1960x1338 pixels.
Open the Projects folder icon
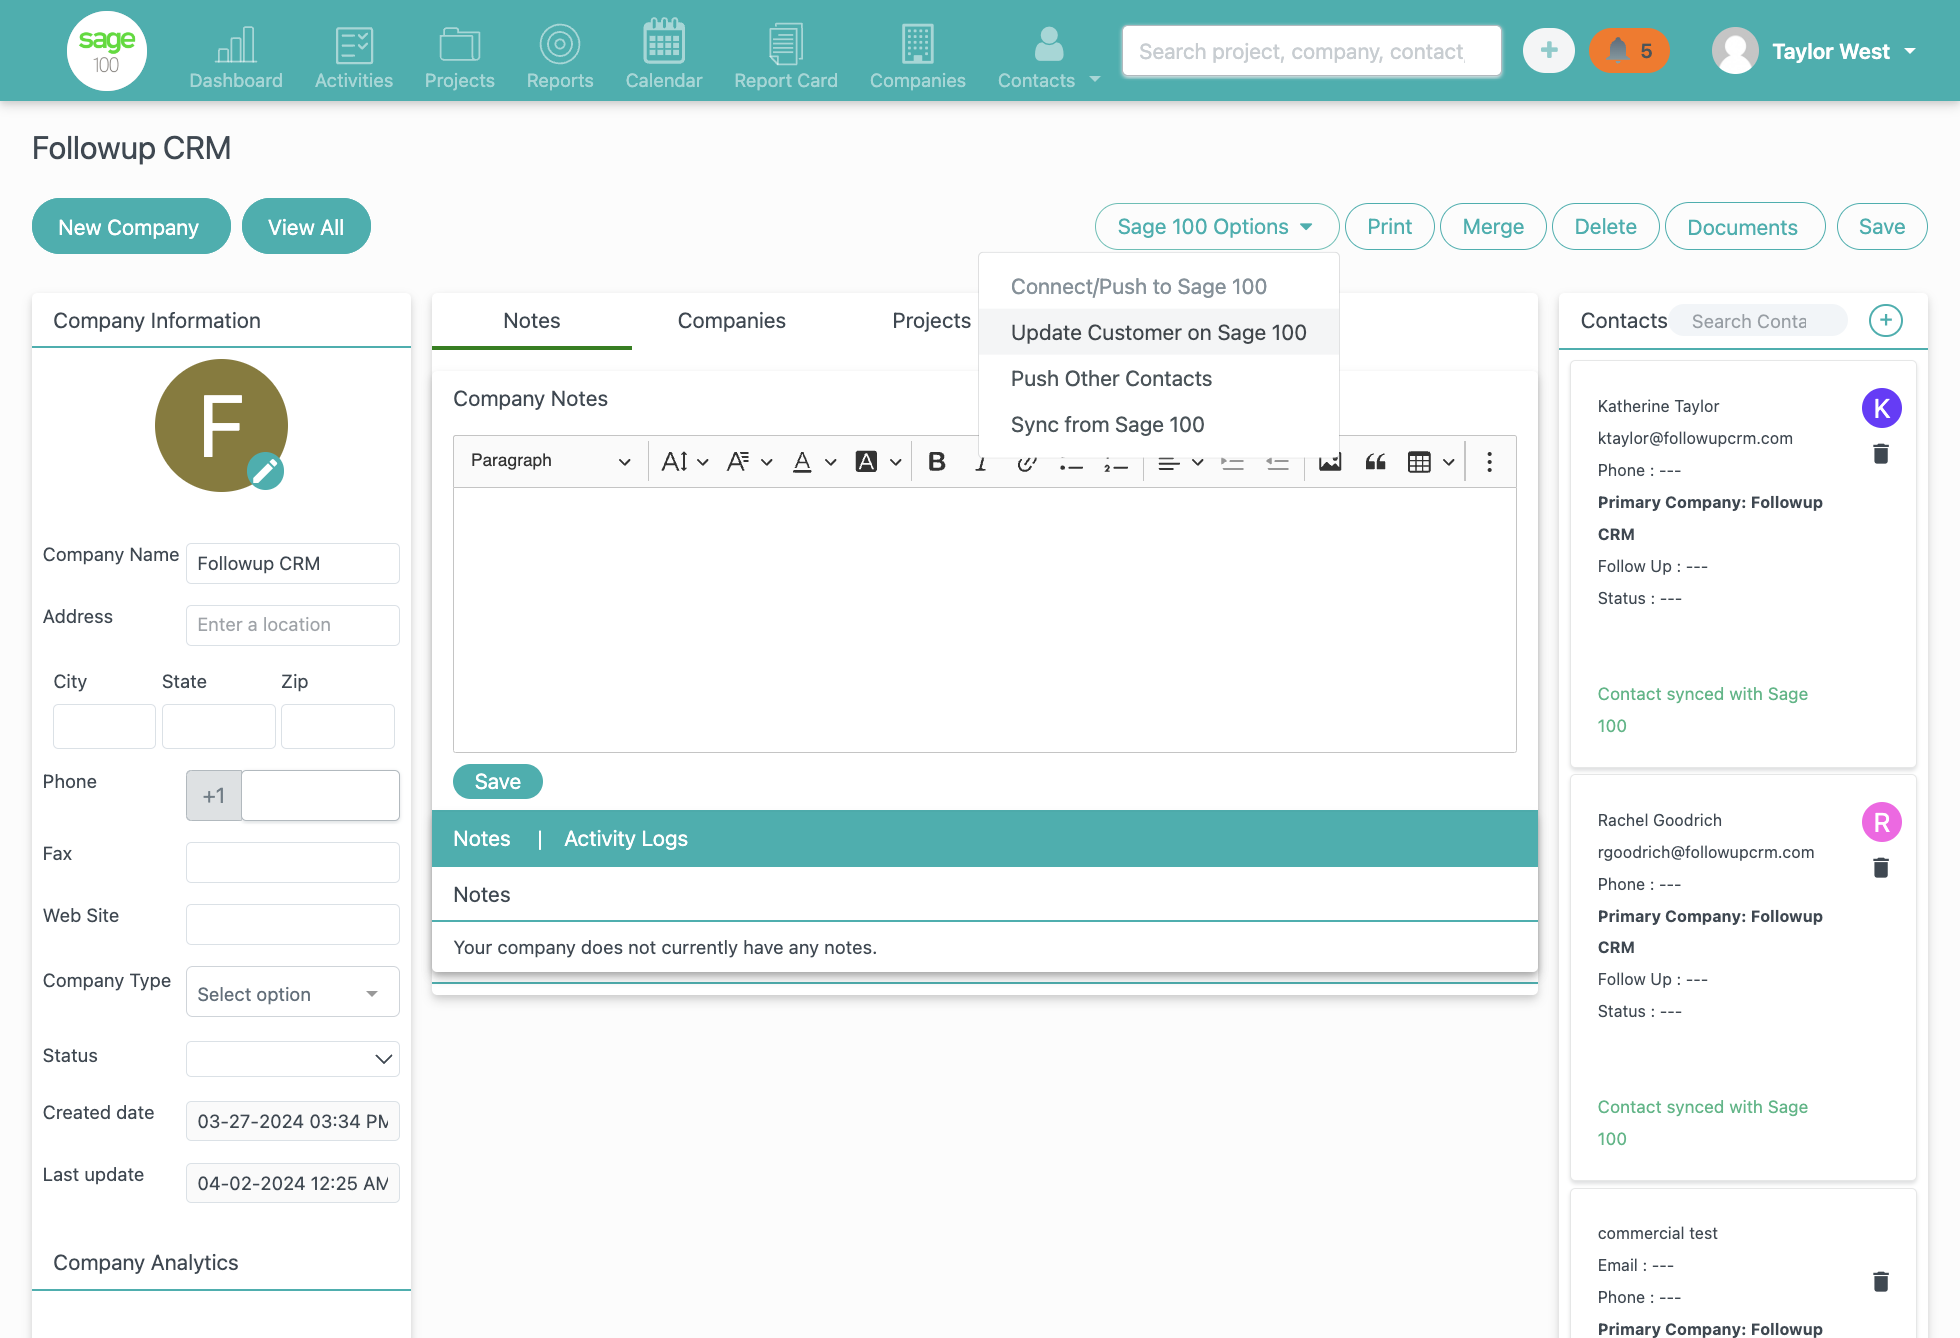pyautogui.click(x=460, y=56)
